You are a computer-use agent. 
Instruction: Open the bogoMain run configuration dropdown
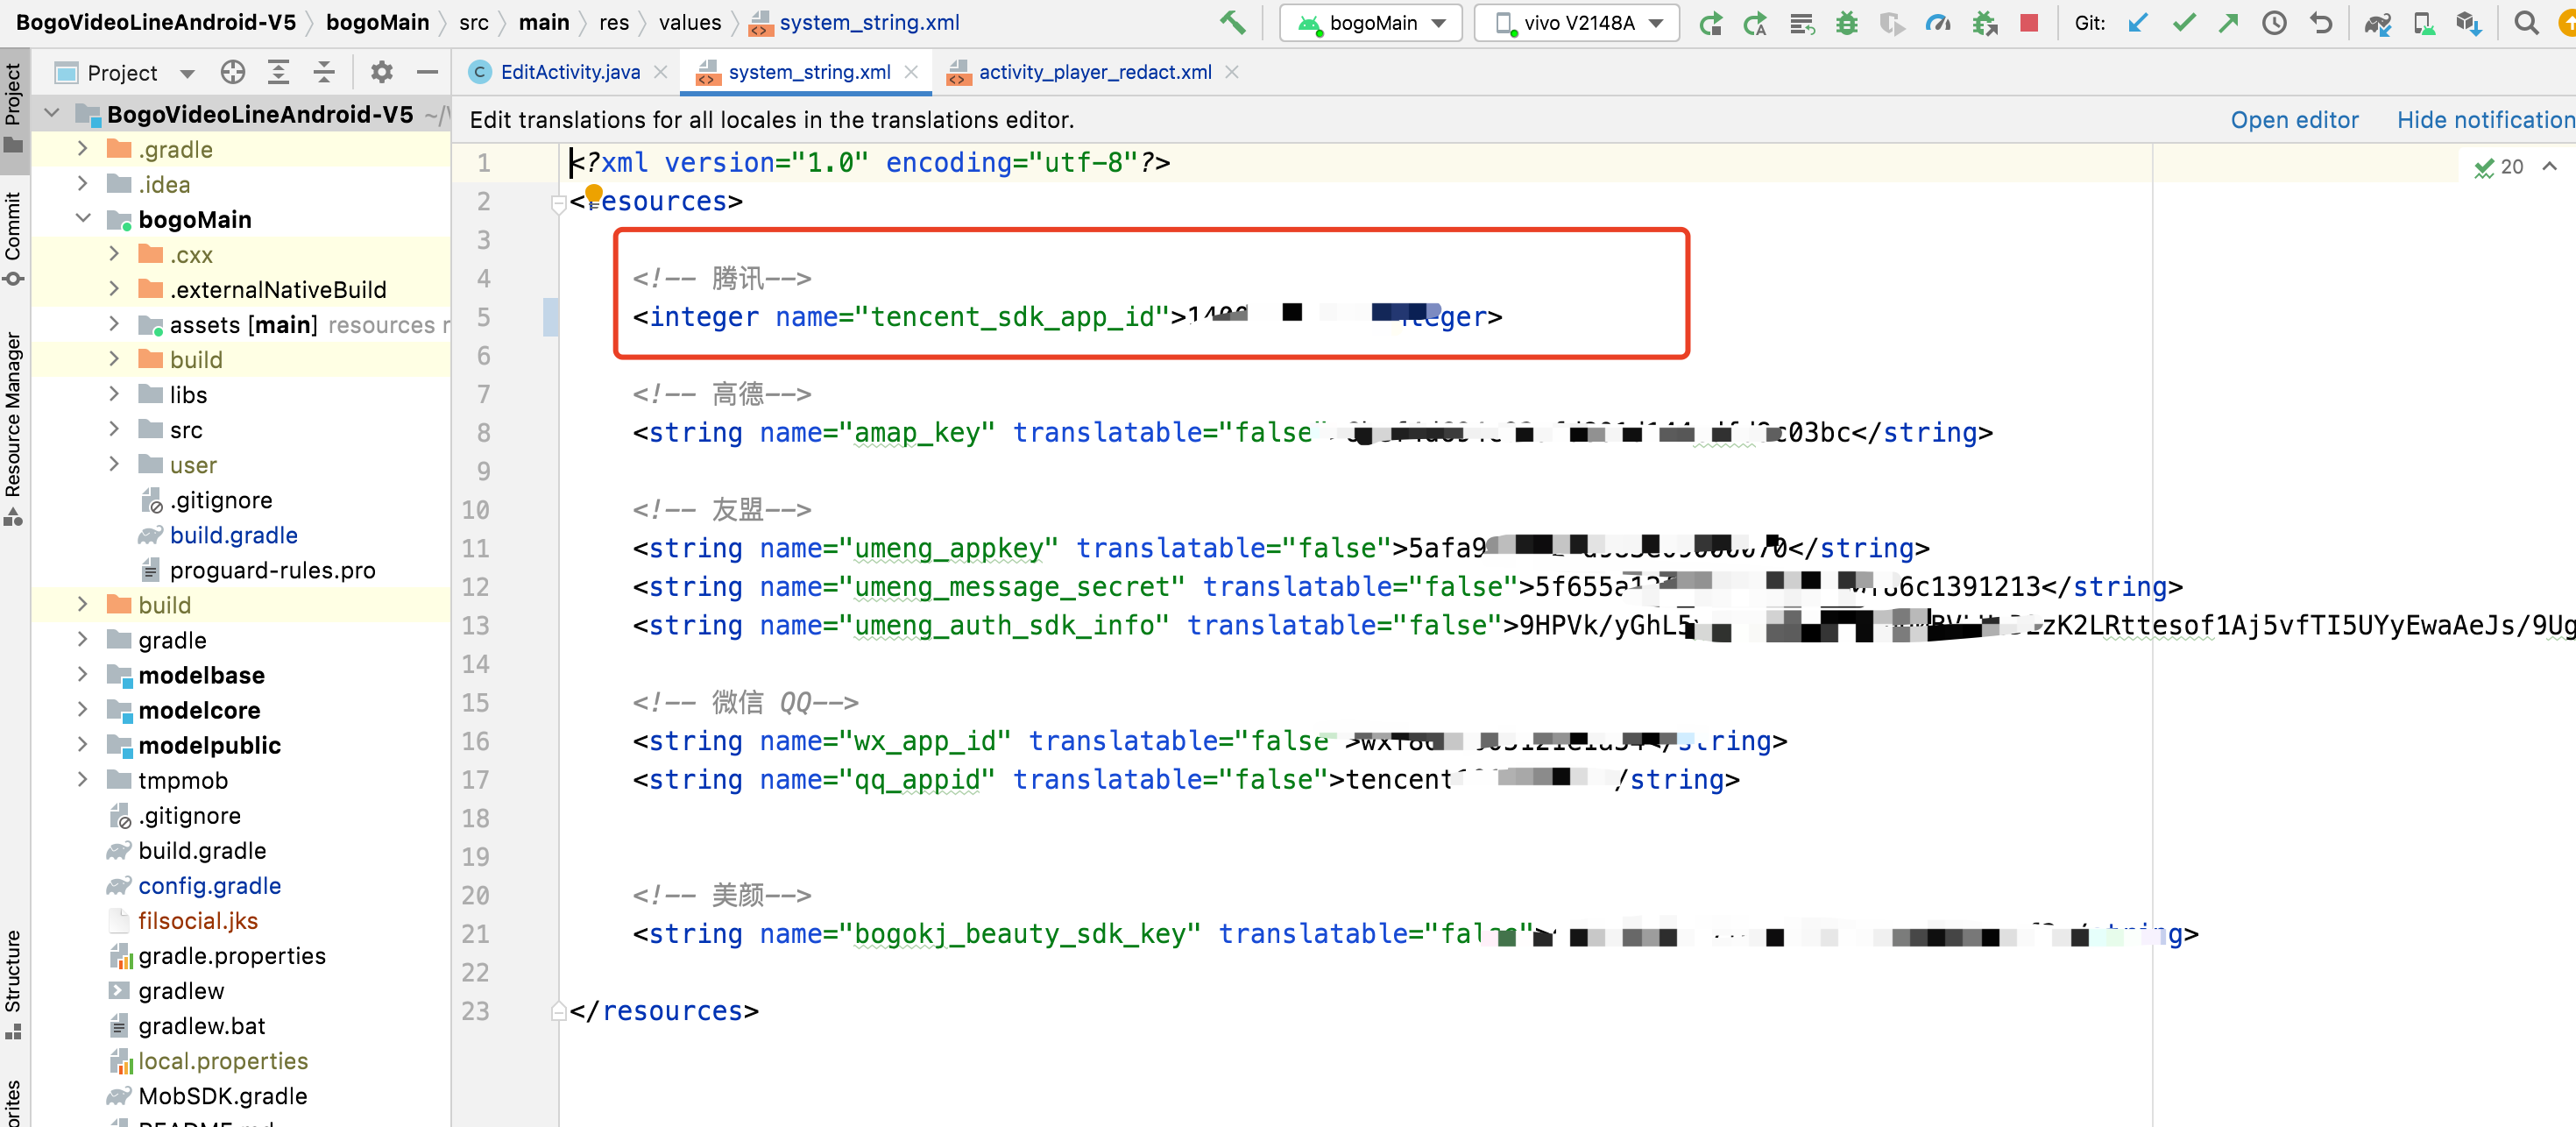pos(1371,22)
